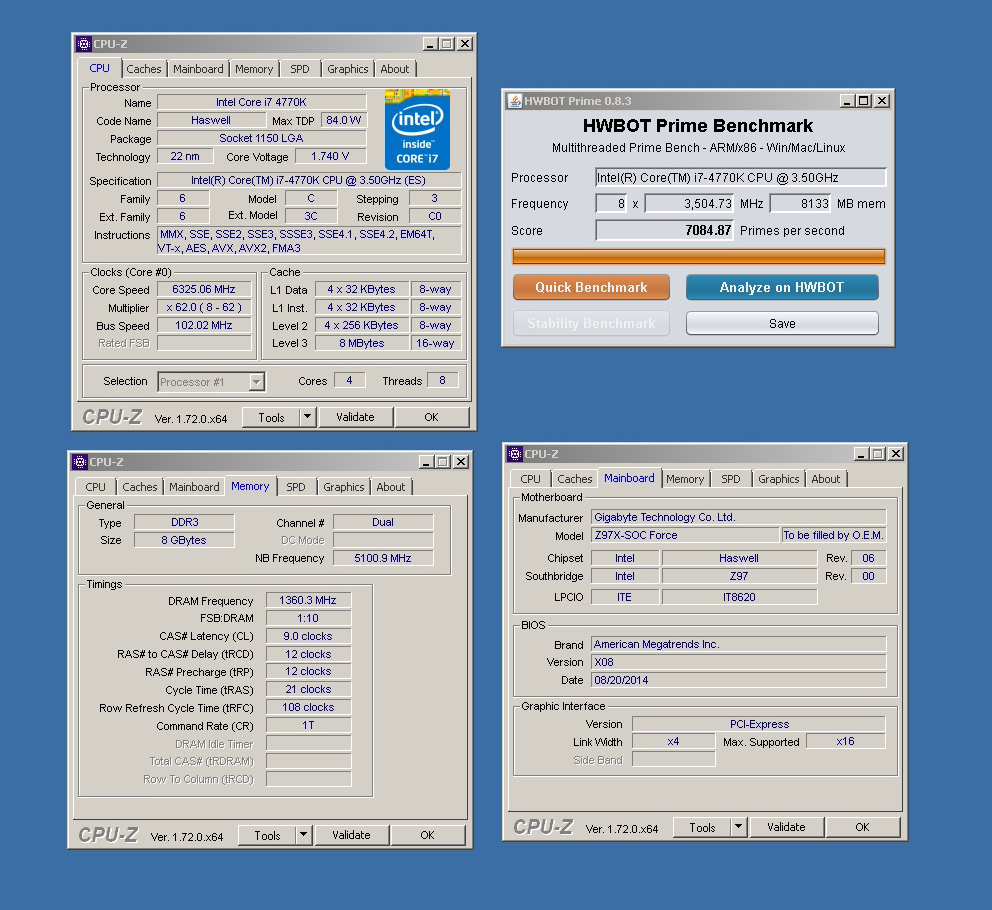Click the name field Intel Core i7 4770K
This screenshot has height=910, width=992.
261,102
